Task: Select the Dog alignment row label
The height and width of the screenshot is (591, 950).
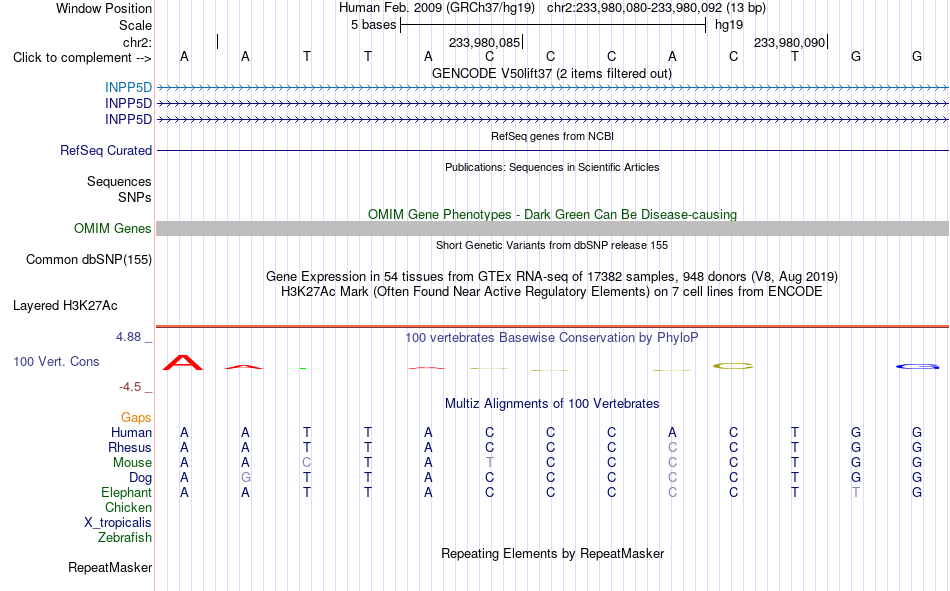Action: [x=140, y=478]
